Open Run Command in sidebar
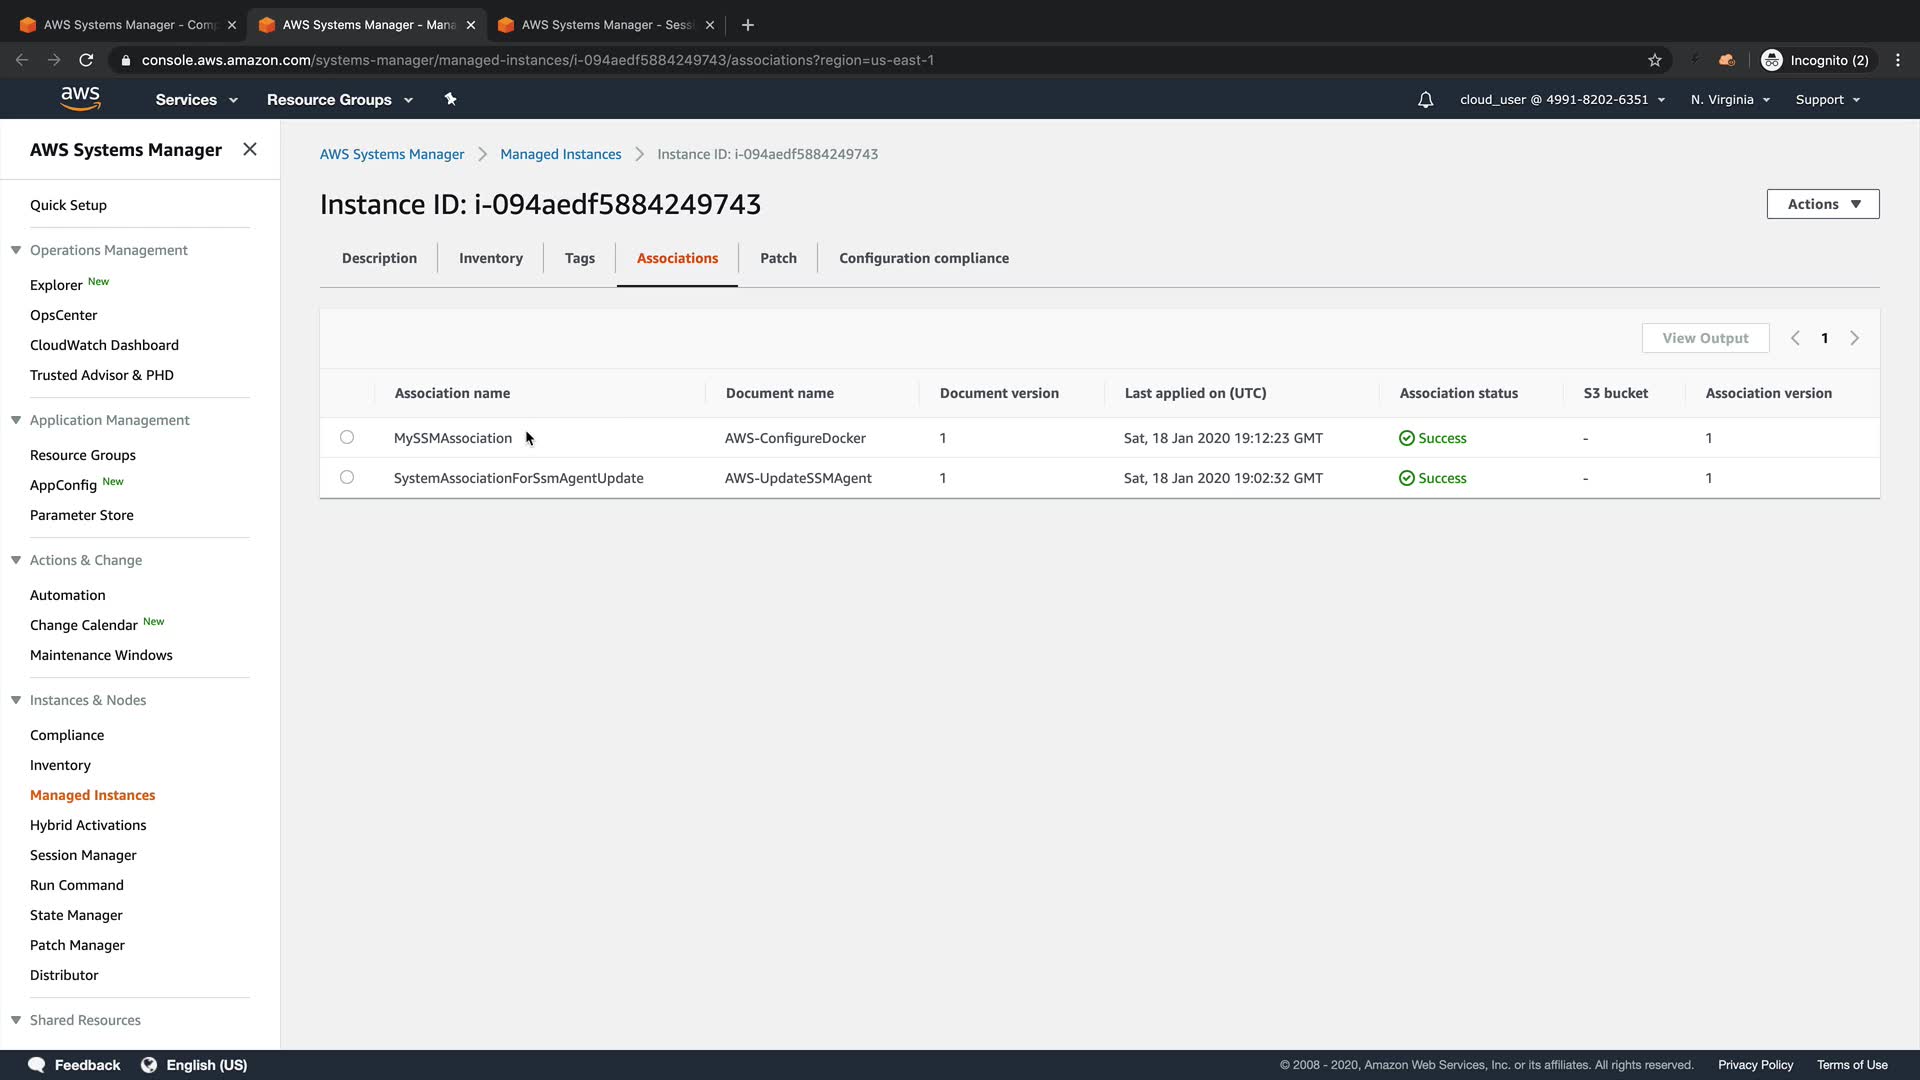The width and height of the screenshot is (1920, 1080). pyautogui.click(x=77, y=885)
